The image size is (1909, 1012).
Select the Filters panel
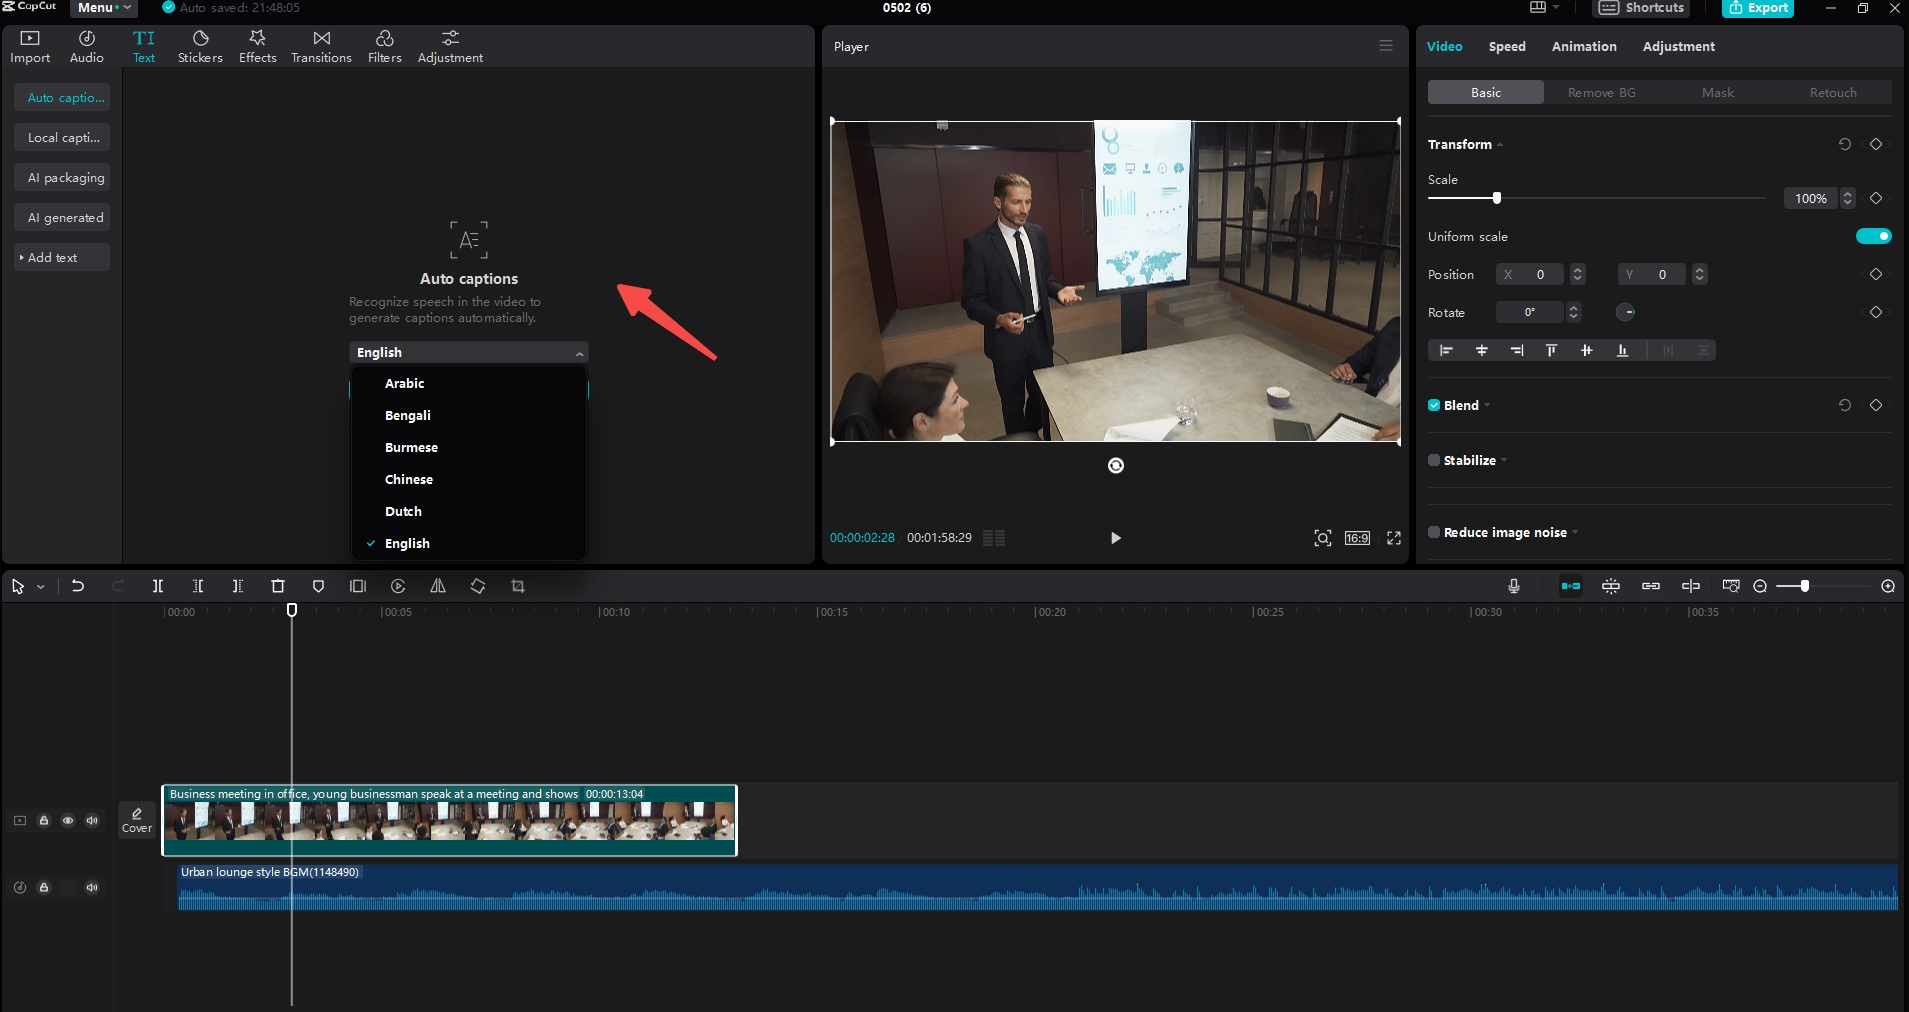point(383,45)
